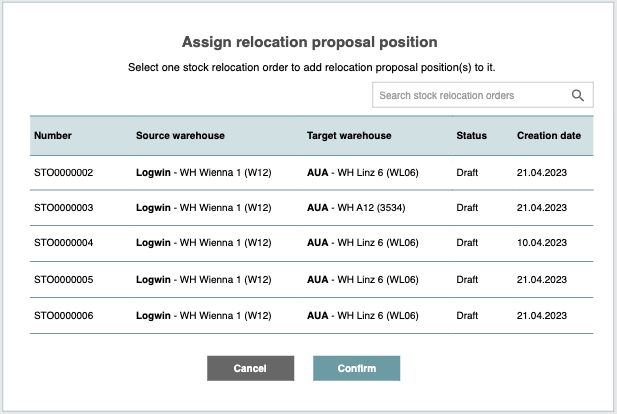Choose stock relocation order STO0000004

pyautogui.click(x=63, y=243)
